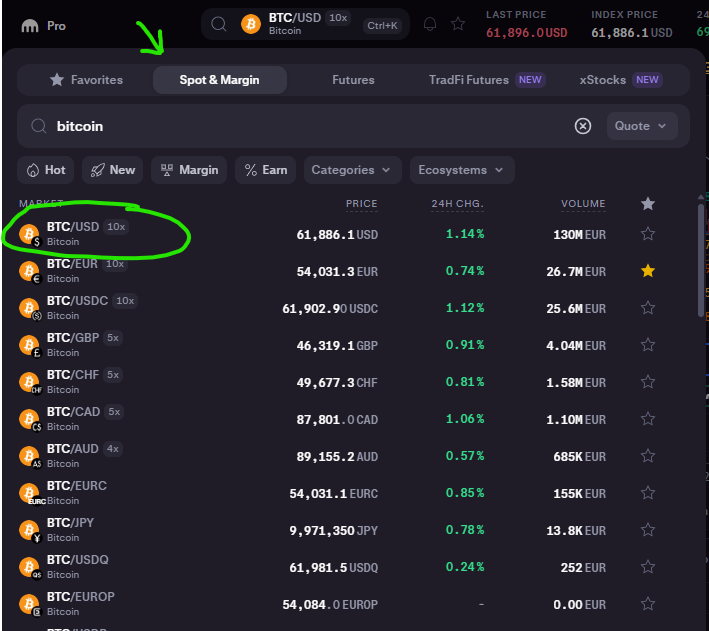Click the BTC/CAD row coin icon
Screen dimensions: 709x631
[x=30, y=420]
